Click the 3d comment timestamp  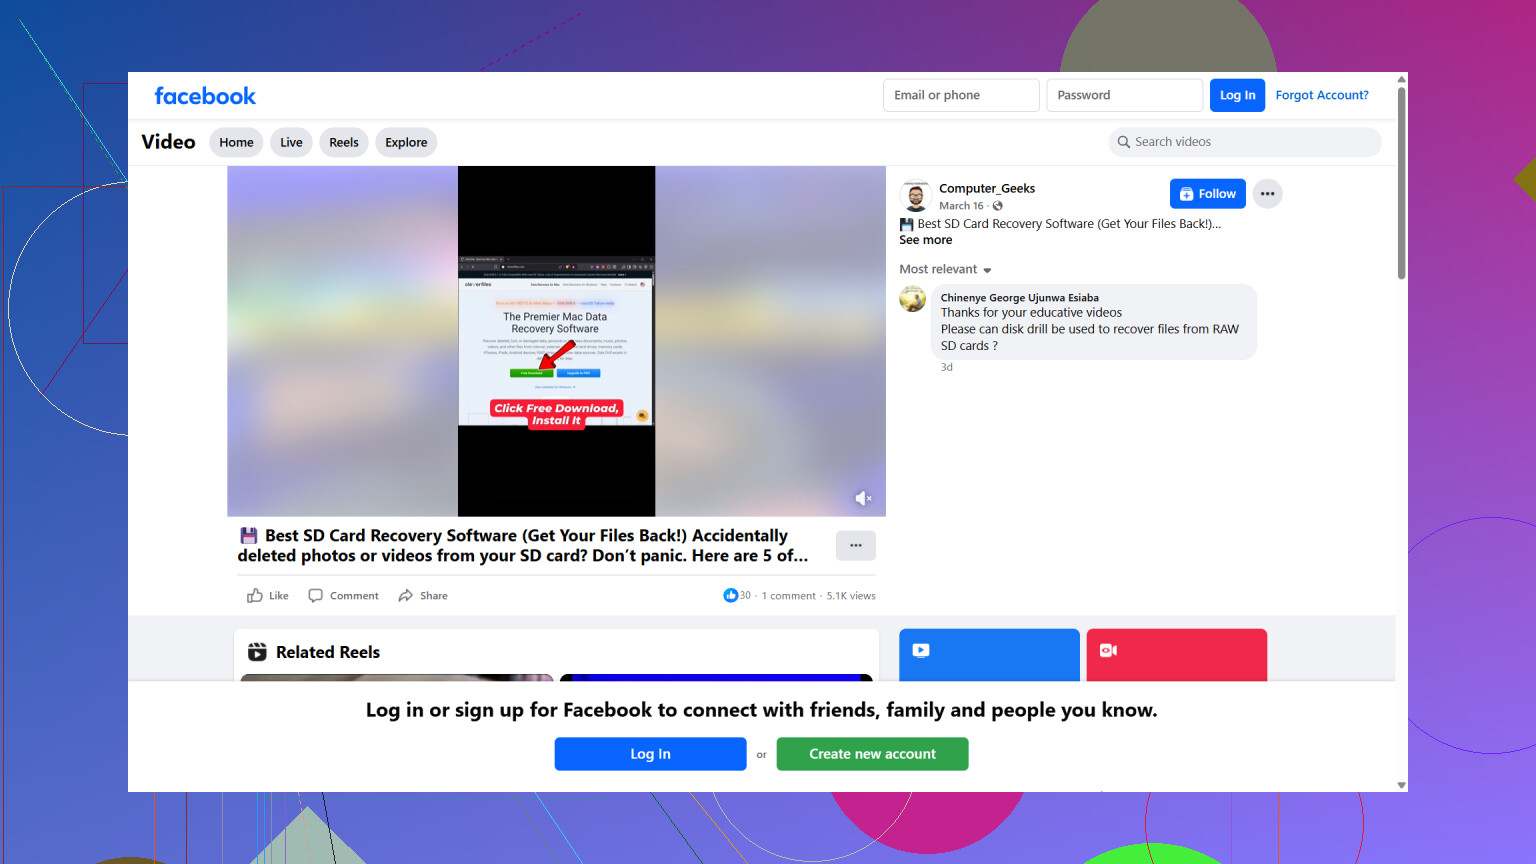pyautogui.click(x=947, y=367)
